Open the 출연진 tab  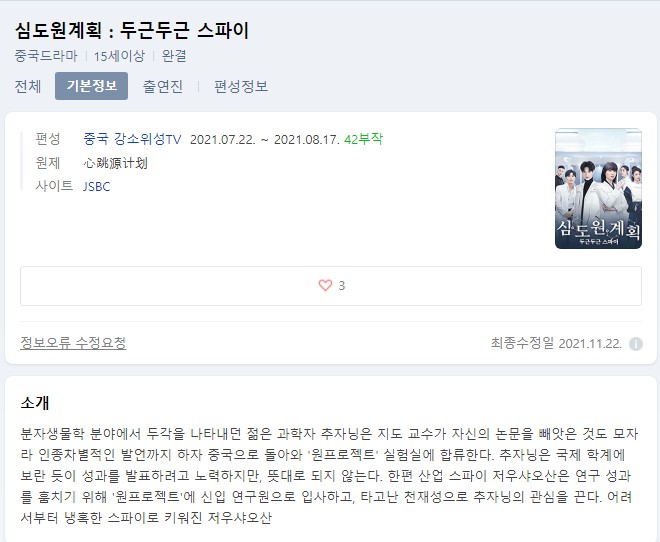(162, 86)
